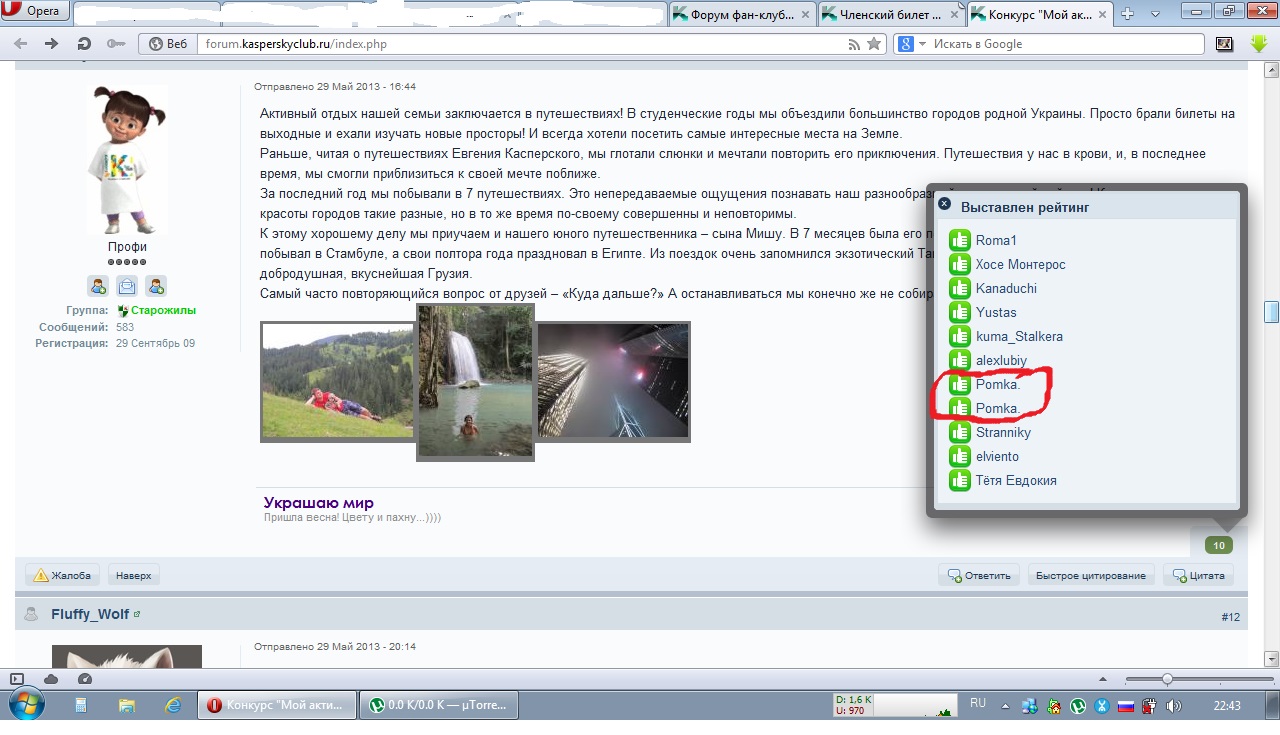Click the thumbs-up icon next to Roma1

point(960,240)
